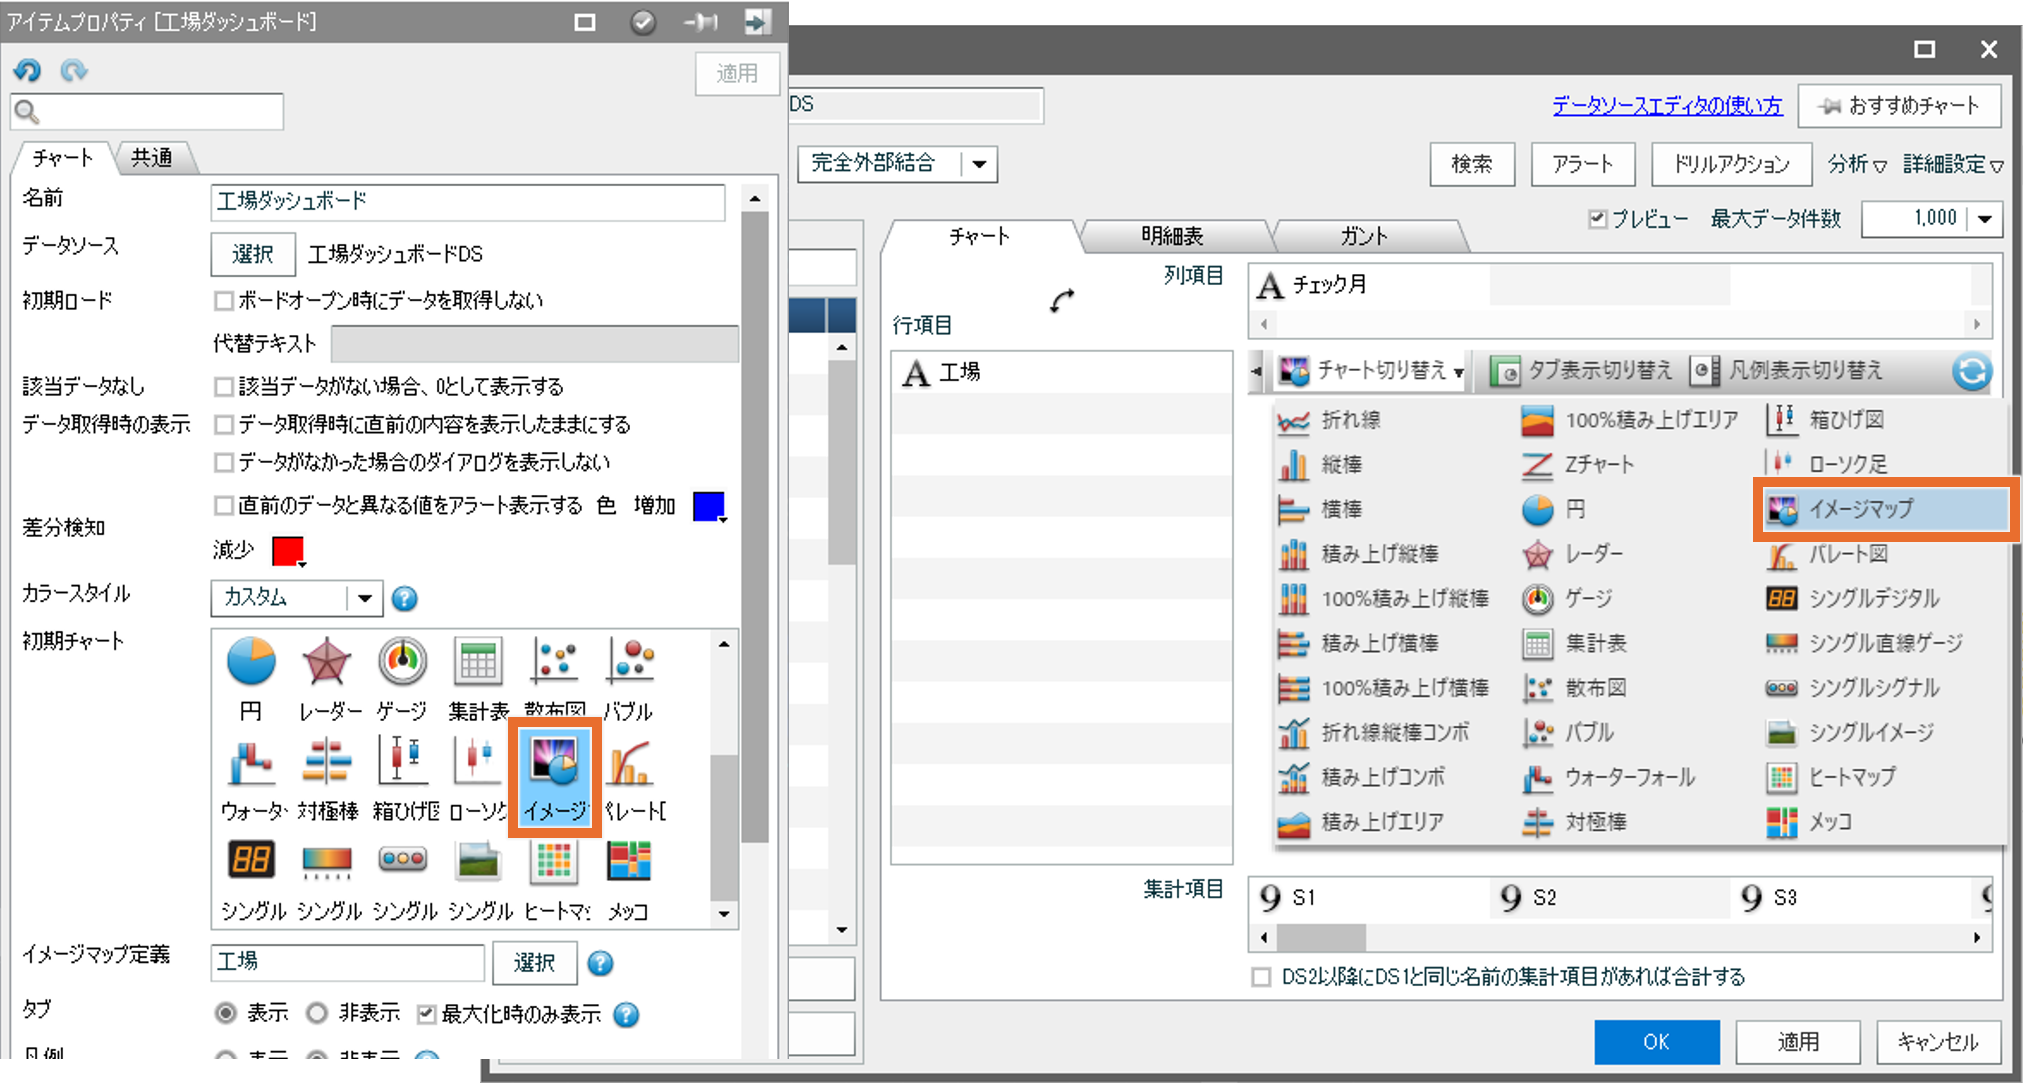This screenshot has width=2025, height=1083.
Task: Open the 完全外部結合 join dropdown
Action: (898, 164)
